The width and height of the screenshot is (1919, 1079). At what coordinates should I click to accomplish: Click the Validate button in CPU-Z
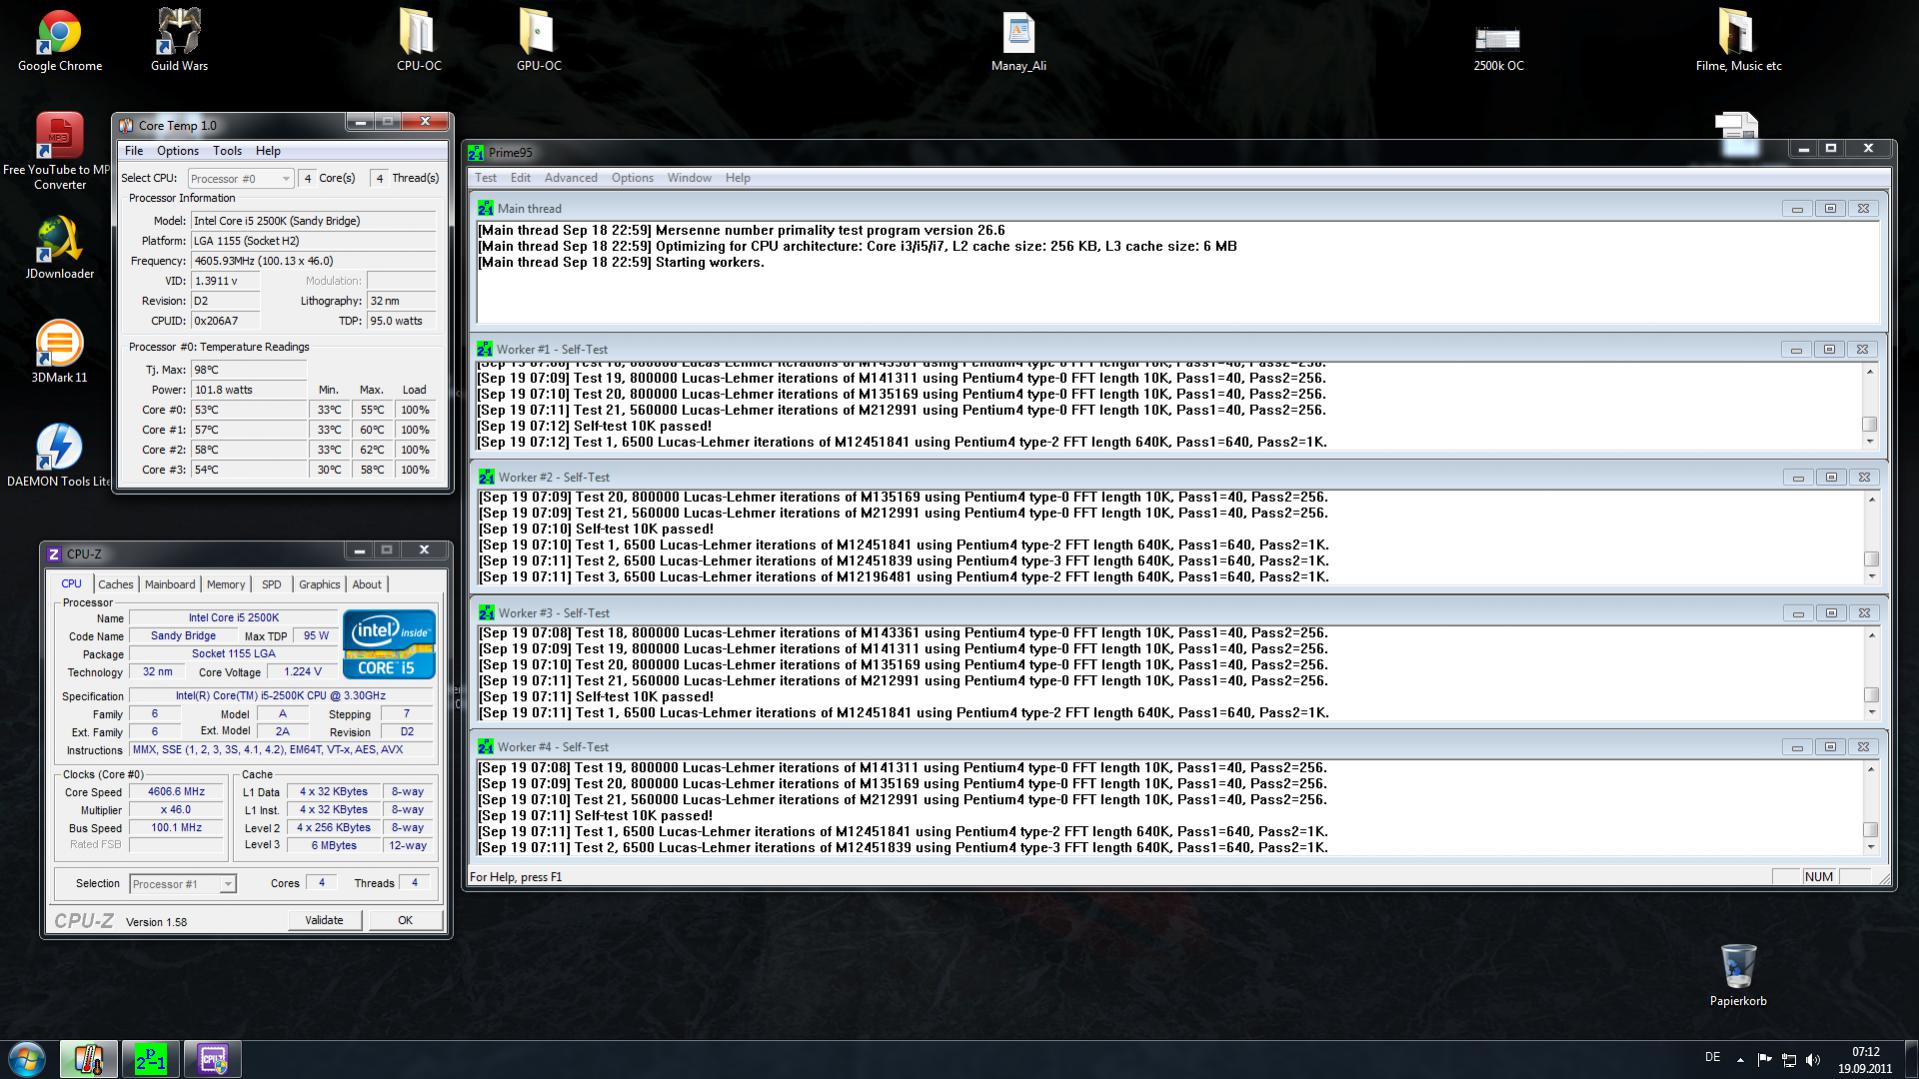[324, 921]
